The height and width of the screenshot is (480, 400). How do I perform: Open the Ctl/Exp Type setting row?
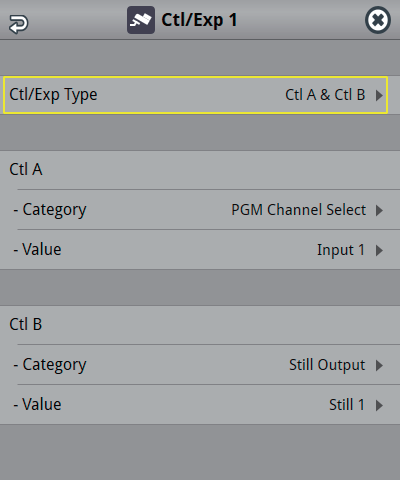(195, 95)
